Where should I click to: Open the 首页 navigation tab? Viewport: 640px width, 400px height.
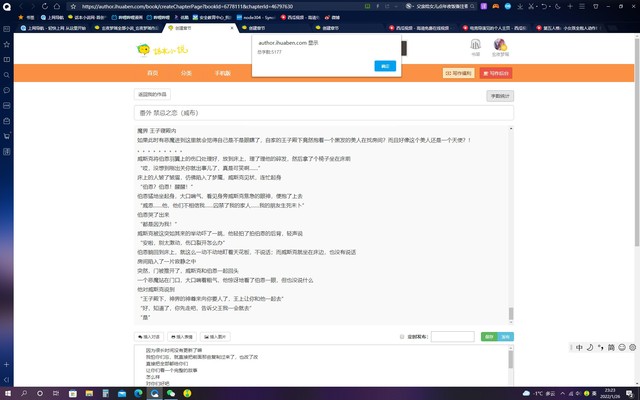coord(152,73)
